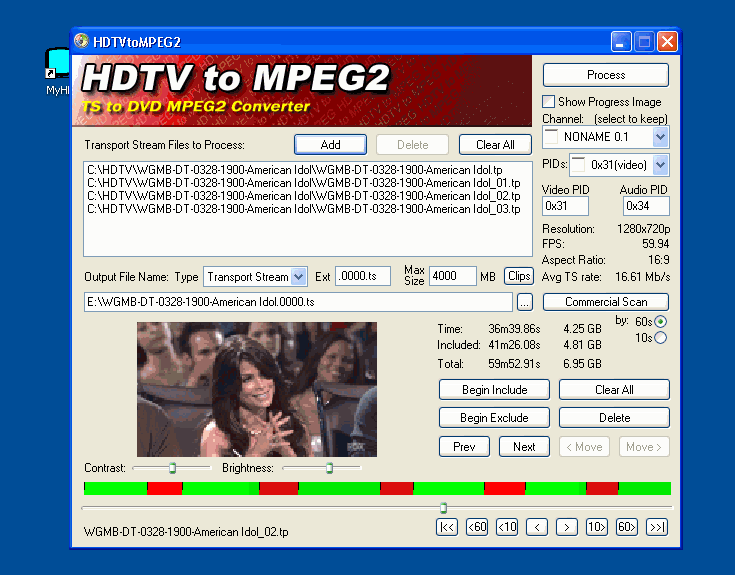Select the American Idol_02.tp file entry
Image resolution: width=735 pixels, height=575 pixels.
[304, 196]
